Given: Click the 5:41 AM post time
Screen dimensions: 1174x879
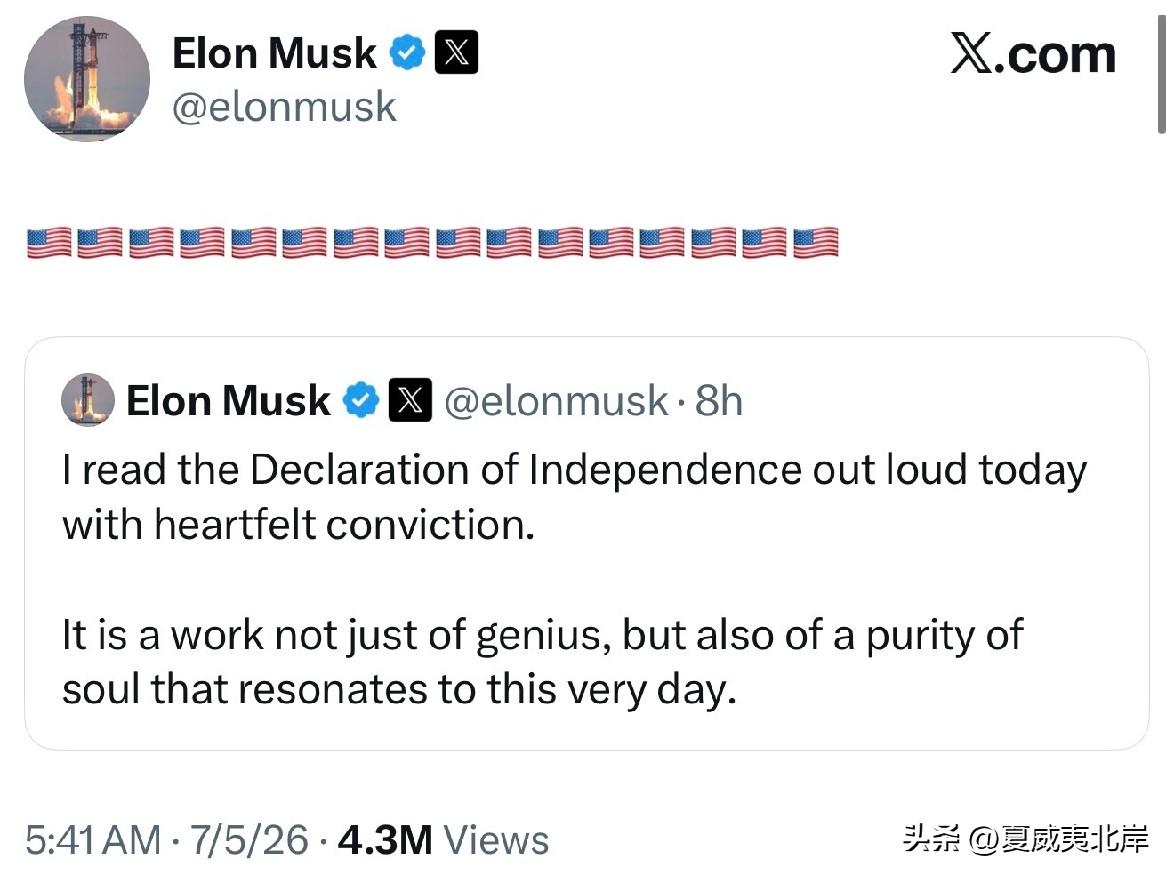Looking at the screenshot, I should click(x=93, y=840).
